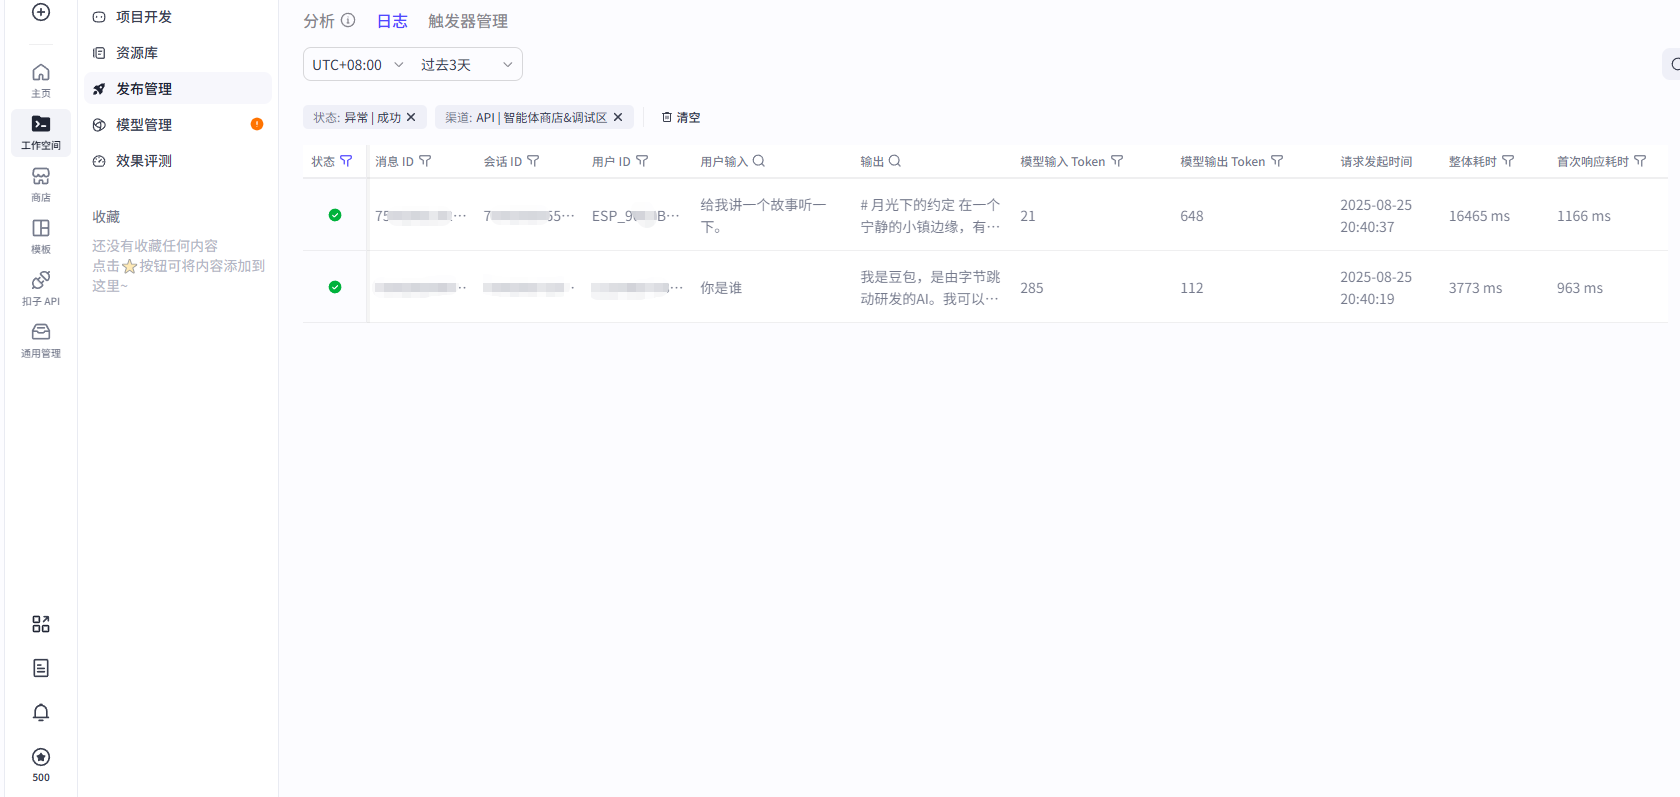This screenshot has height=797, width=1680.
Task: Click the 2025-08-25 20:40:37 timestamp
Action: point(1376,216)
